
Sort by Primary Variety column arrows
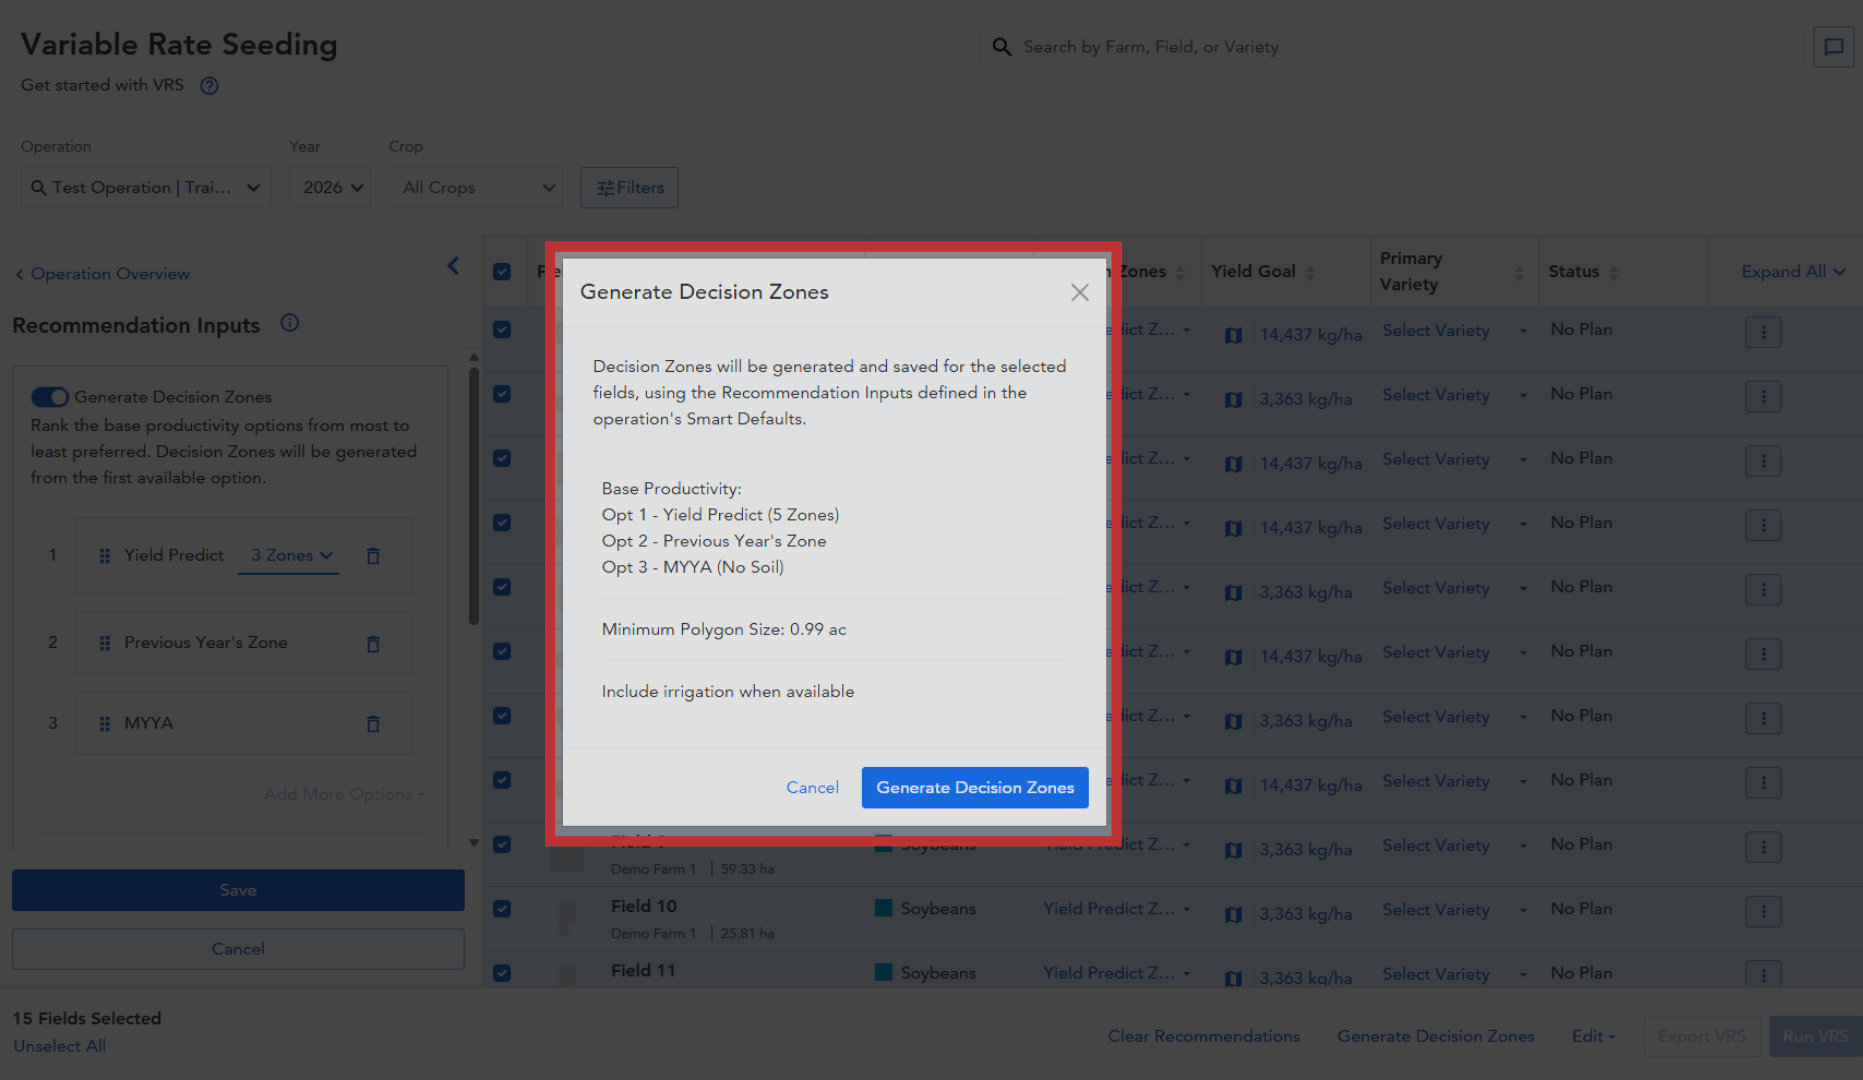click(1519, 273)
